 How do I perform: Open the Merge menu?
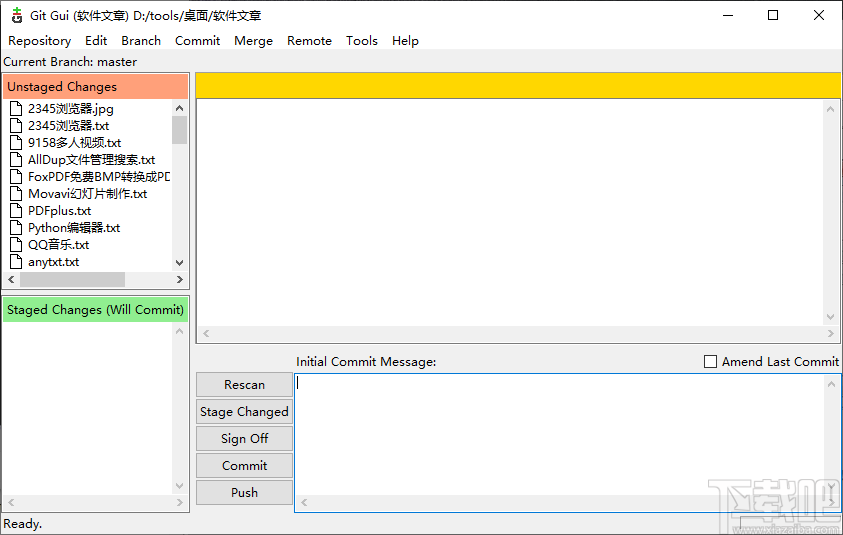click(253, 41)
